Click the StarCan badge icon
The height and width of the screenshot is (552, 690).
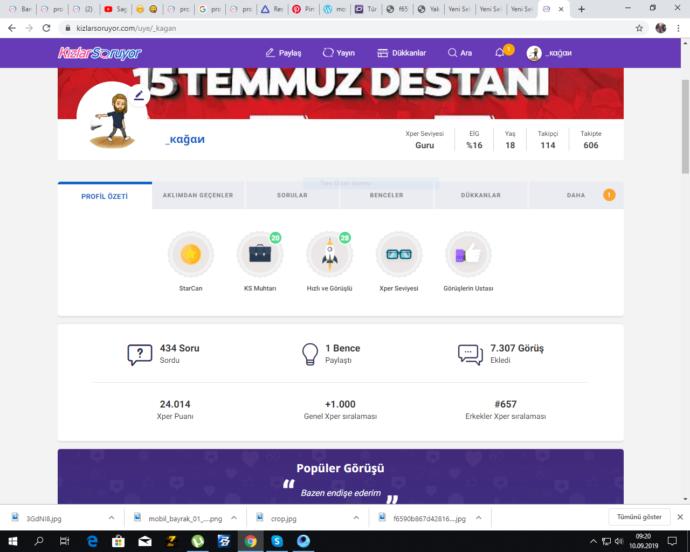point(191,254)
